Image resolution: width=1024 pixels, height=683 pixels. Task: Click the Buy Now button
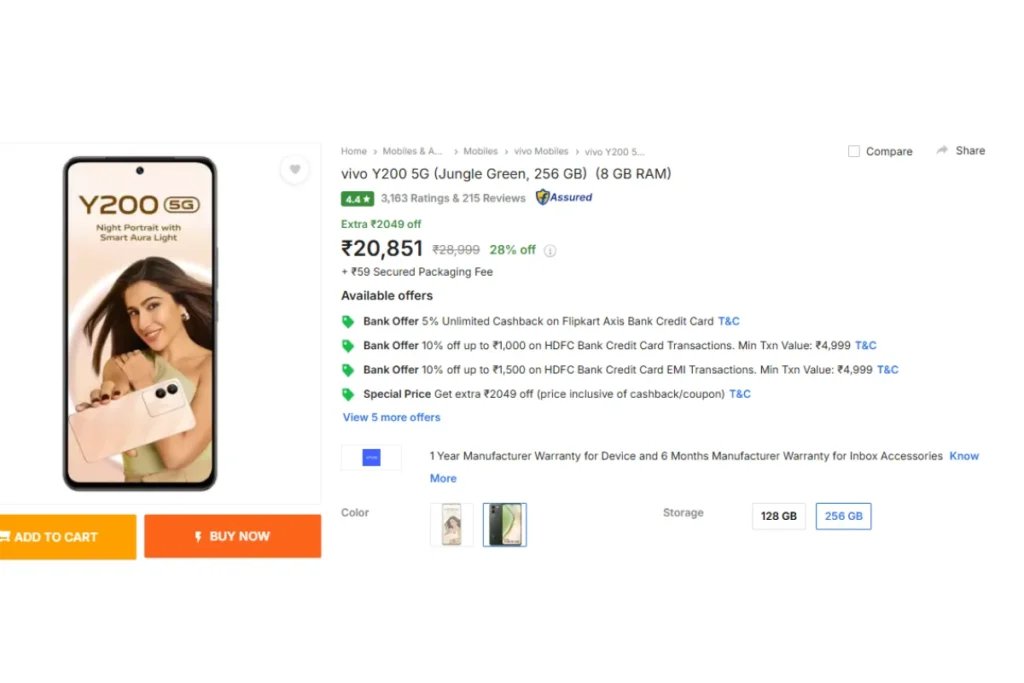tap(232, 537)
